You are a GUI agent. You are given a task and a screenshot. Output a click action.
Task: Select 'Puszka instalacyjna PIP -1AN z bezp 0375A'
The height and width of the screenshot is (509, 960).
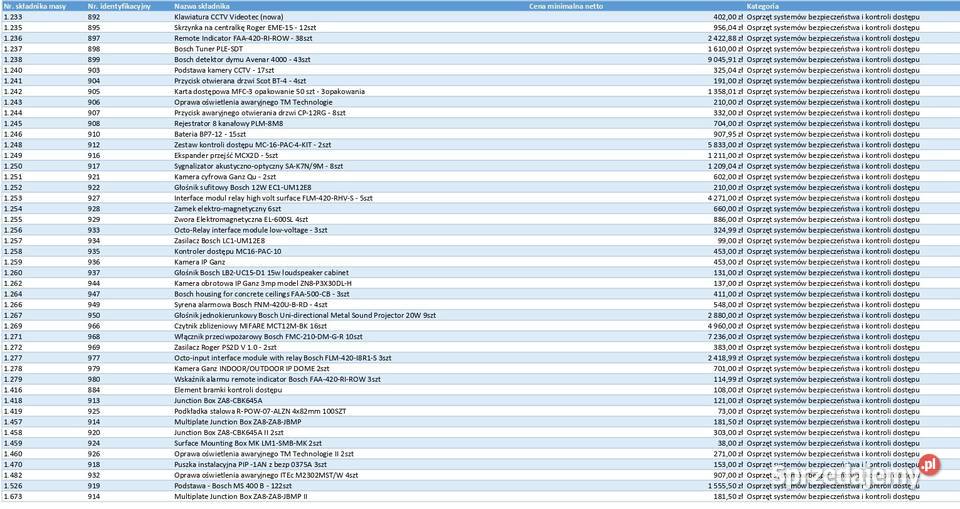coord(250,465)
